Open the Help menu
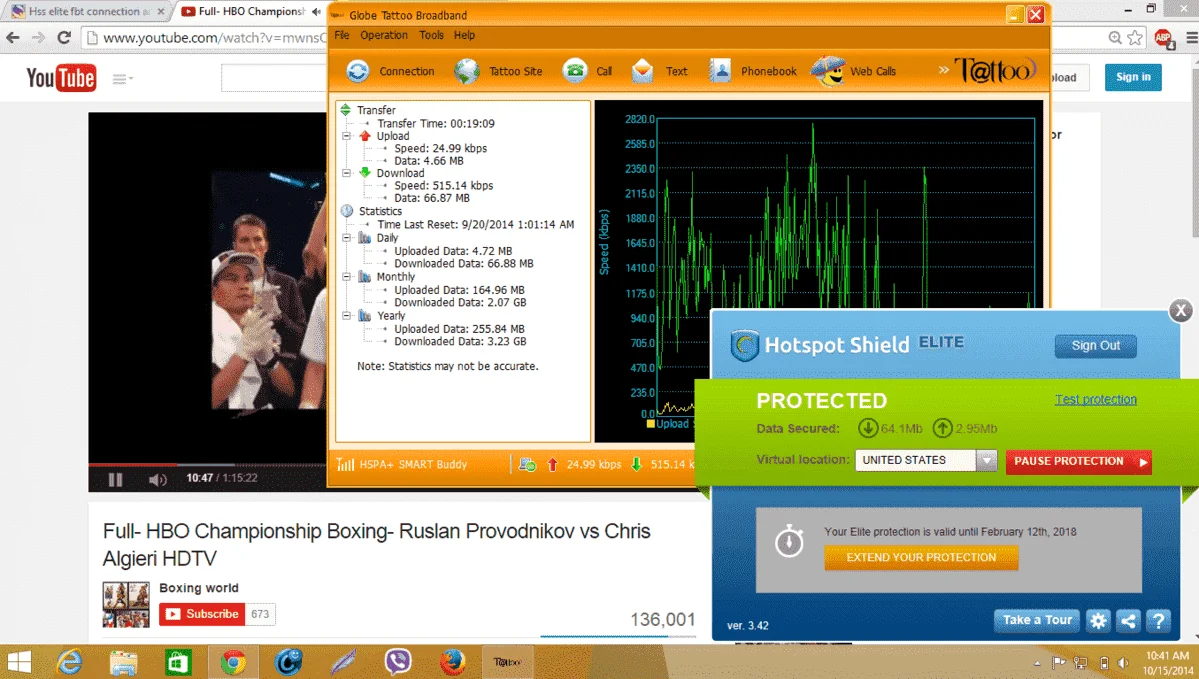This screenshot has width=1199, height=679. 464,35
